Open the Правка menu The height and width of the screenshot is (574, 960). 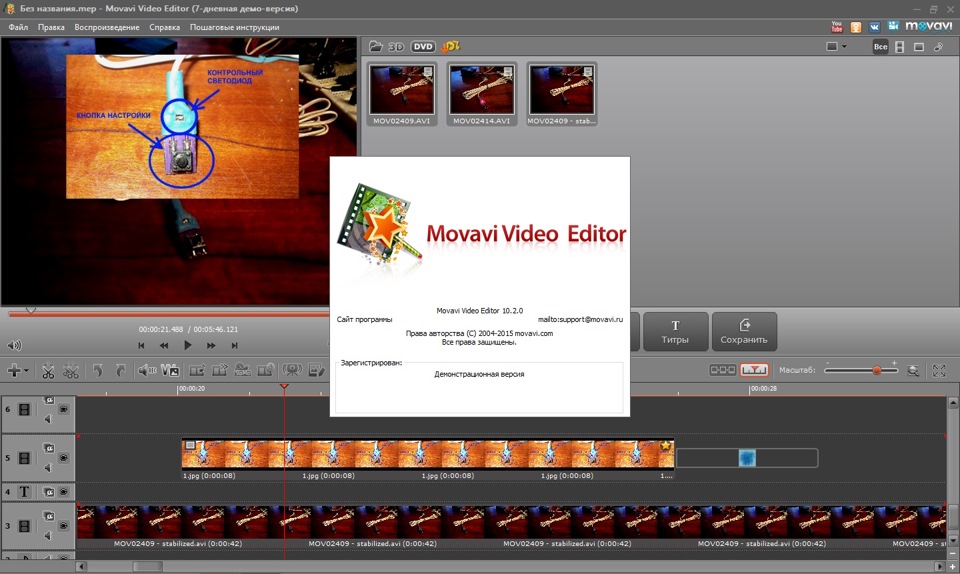point(51,27)
